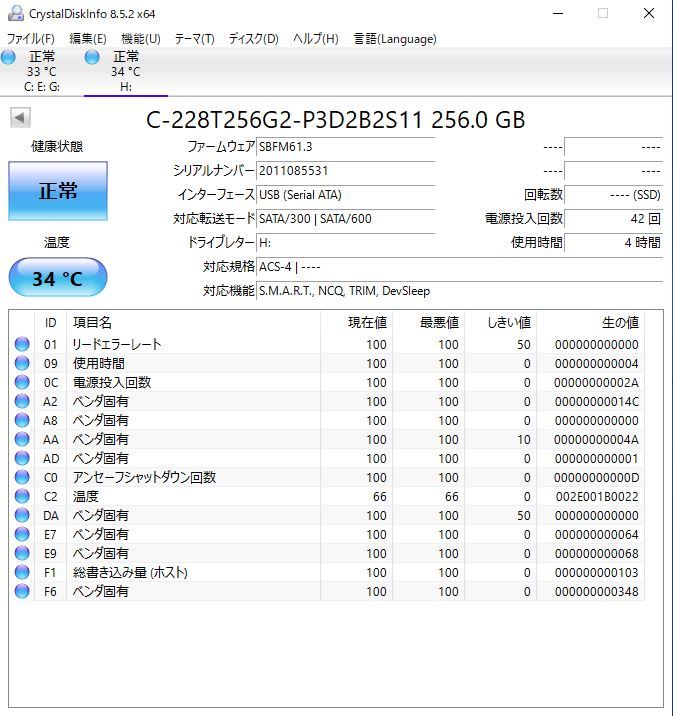Screen dimensions: 673x716
Task: Click the CrystalDiskInfo app icon in title bar
Action: pos(16,13)
